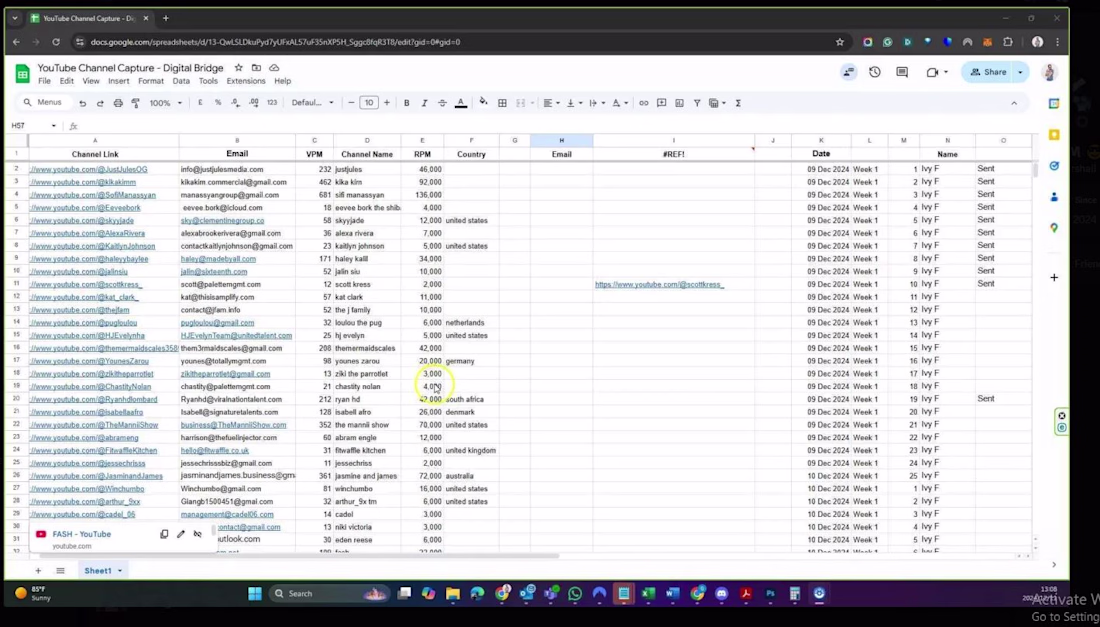
Task: Open the zoom 100% dropdown
Action: tap(166, 102)
